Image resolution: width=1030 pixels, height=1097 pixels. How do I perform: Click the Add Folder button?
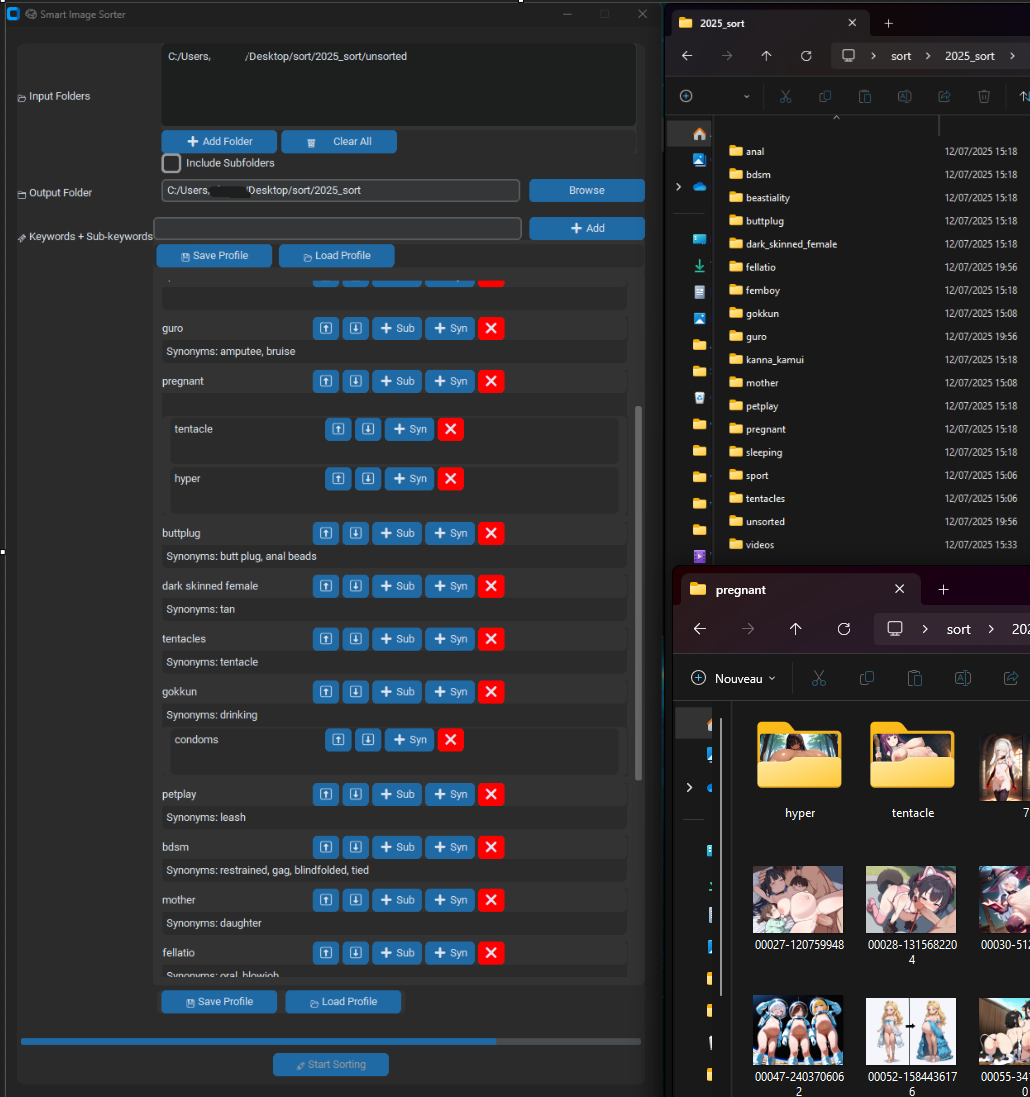point(219,141)
